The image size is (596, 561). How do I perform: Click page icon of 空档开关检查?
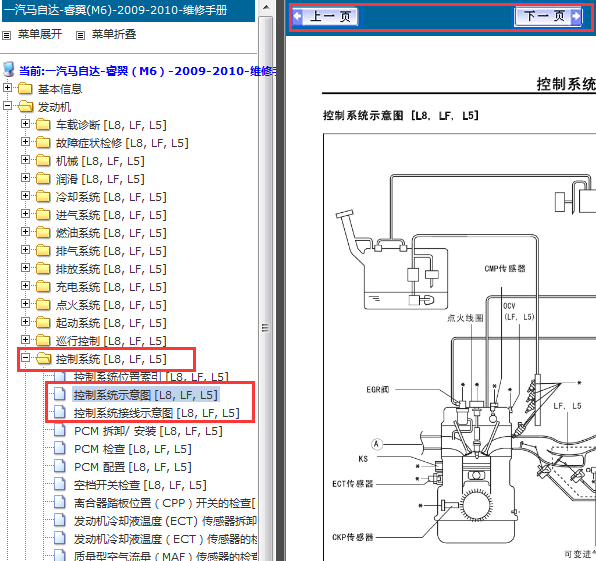coord(60,484)
